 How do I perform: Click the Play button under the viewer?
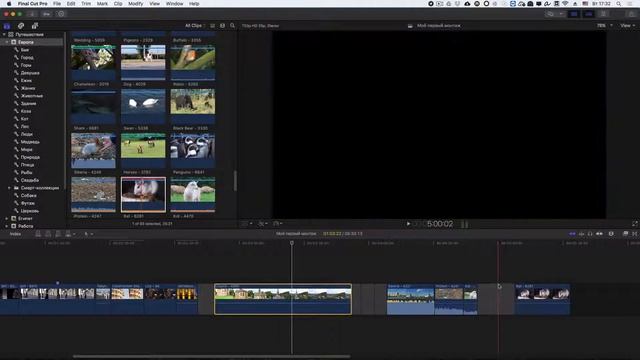pos(408,224)
